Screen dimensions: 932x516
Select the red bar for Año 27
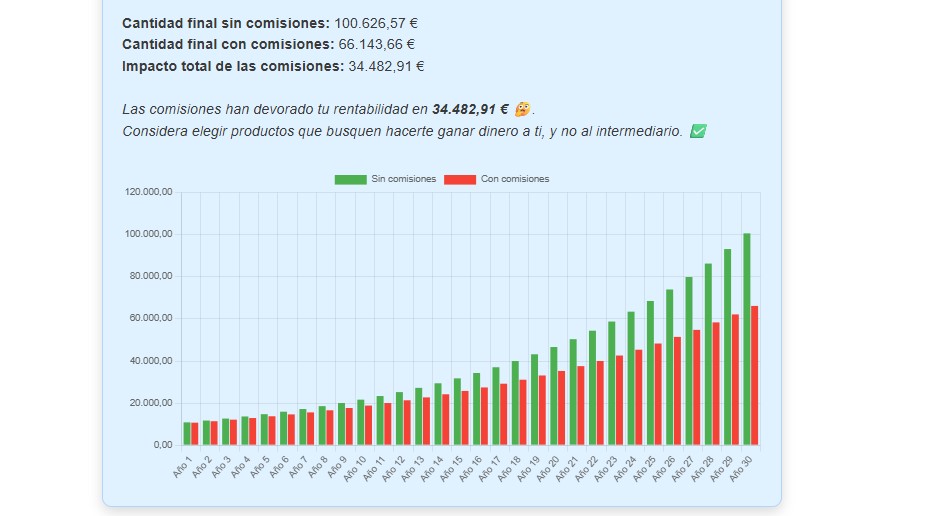point(697,387)
